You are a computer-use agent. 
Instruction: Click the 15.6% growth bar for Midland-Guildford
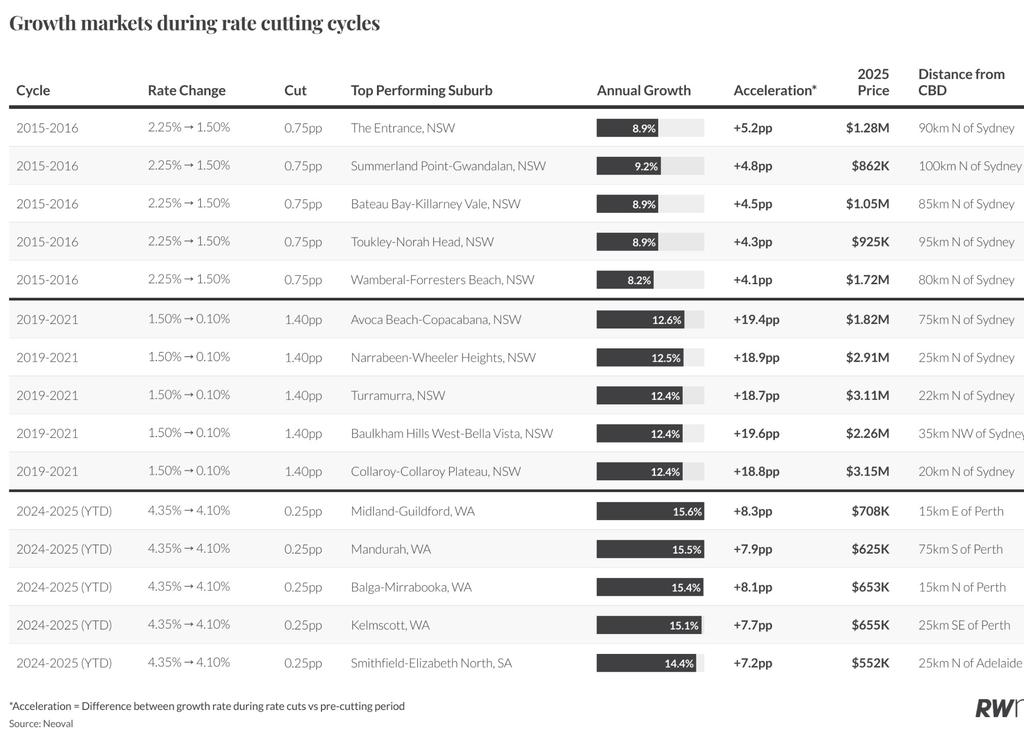(x=650, y=511)
